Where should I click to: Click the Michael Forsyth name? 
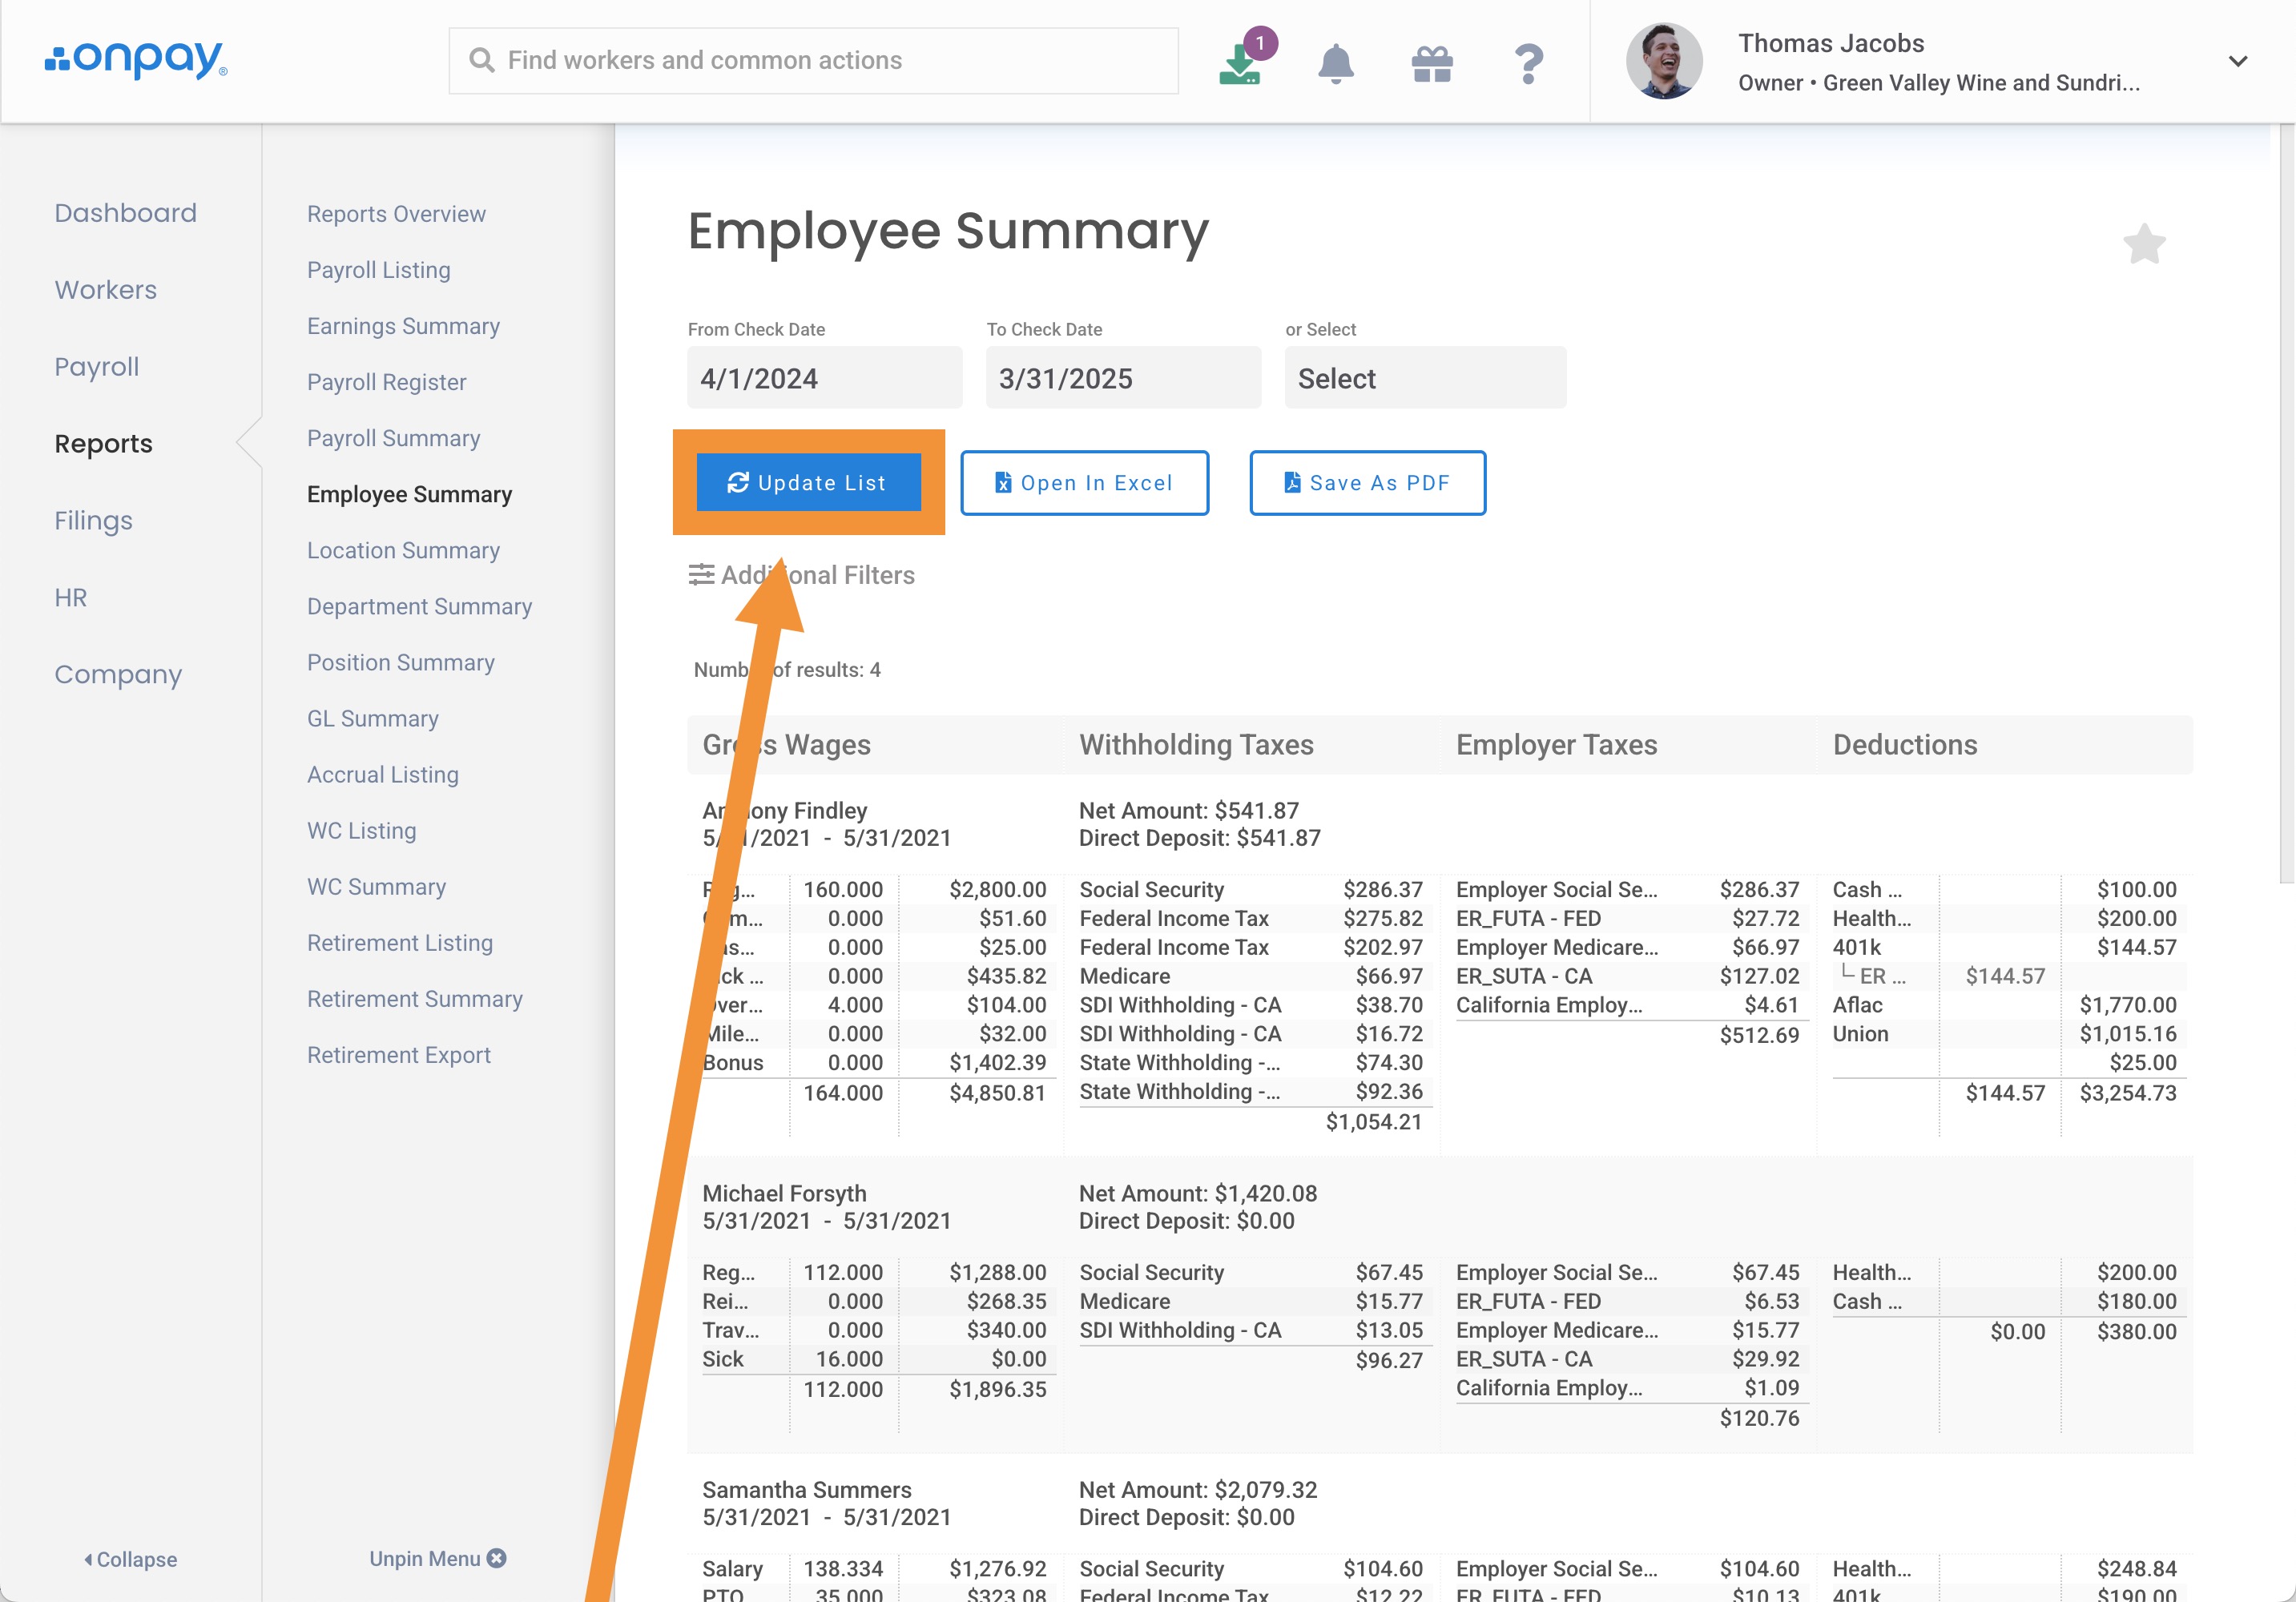(x=784, y=1193)
